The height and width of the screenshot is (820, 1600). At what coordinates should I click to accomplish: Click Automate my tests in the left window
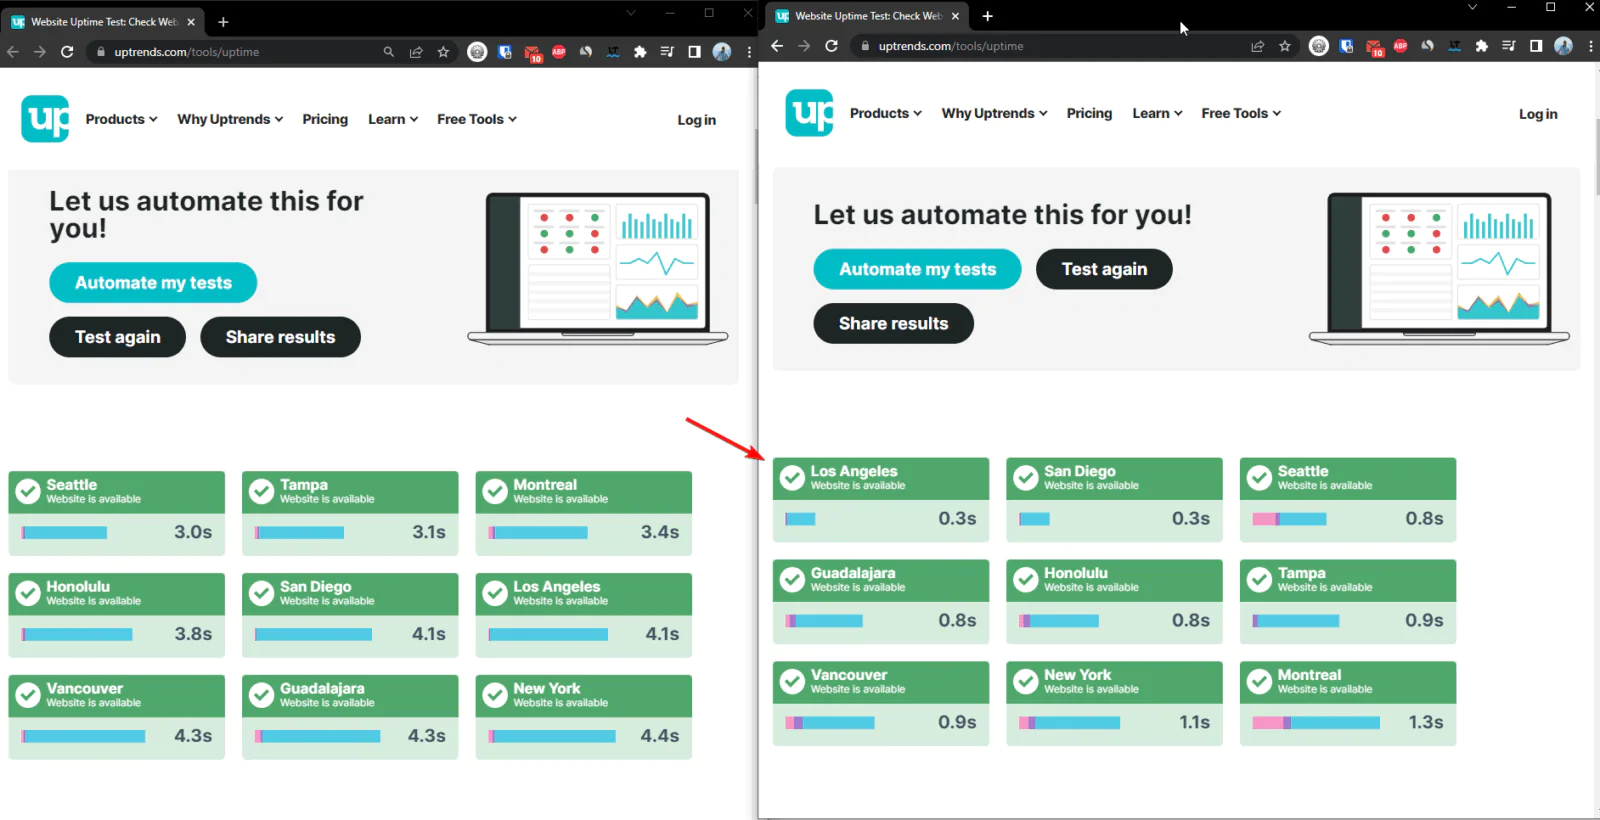click(x=153, y=283)
